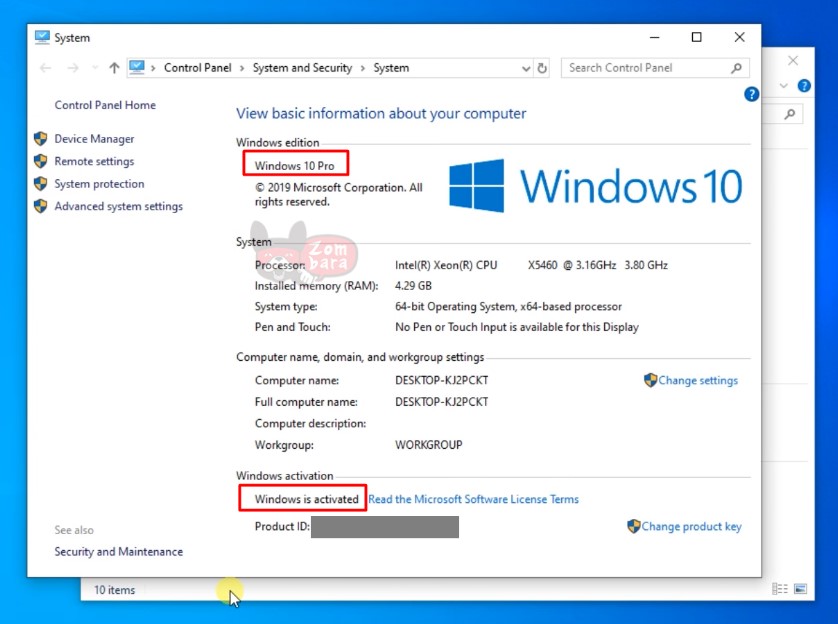Screen dimensions: 838x624
Task: Expand the chevron before Control Panel breadcrumb
Action: point(153,68)
